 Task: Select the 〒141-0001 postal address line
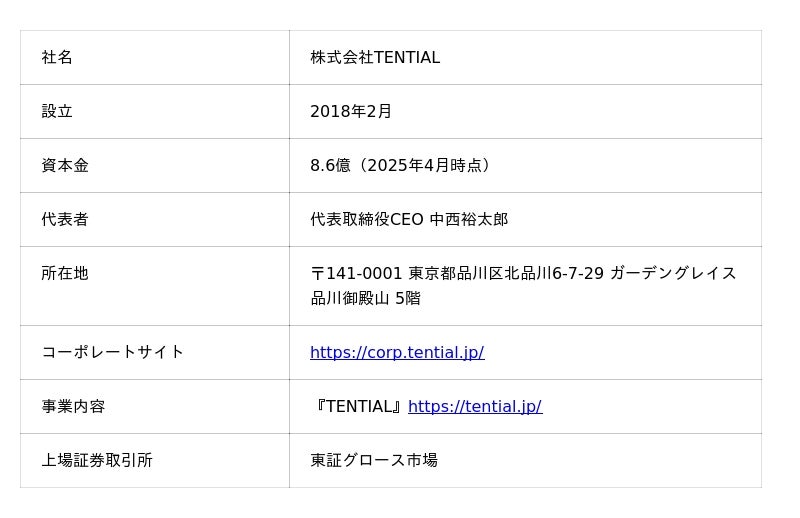(523, 274)
